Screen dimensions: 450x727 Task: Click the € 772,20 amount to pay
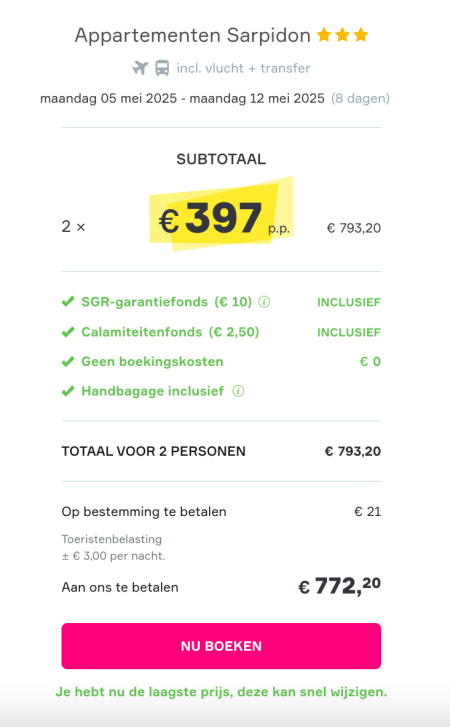click(x=339, y=586)
